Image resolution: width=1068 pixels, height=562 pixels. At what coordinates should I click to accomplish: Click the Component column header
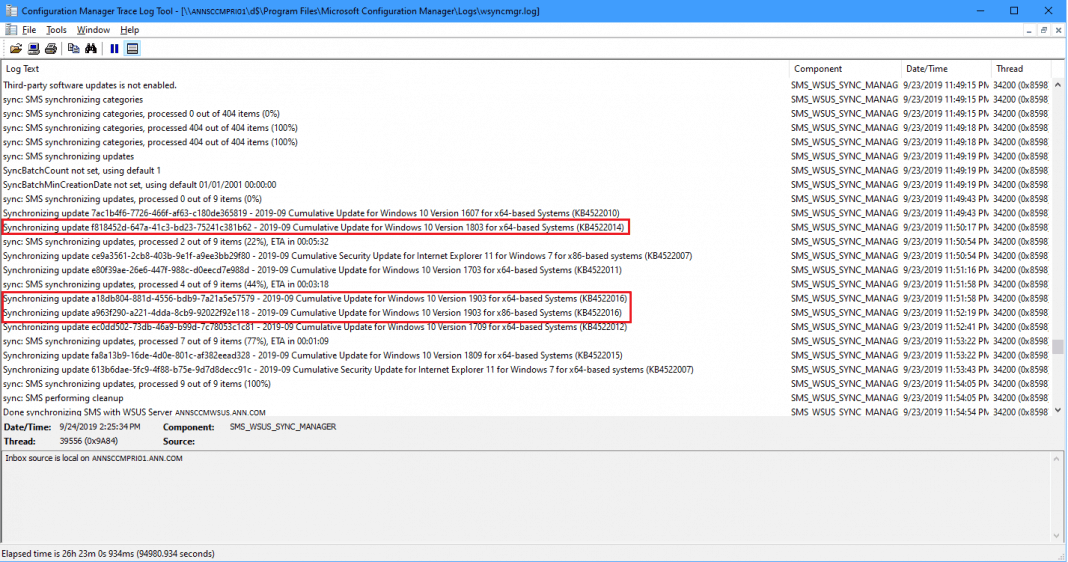845,69
